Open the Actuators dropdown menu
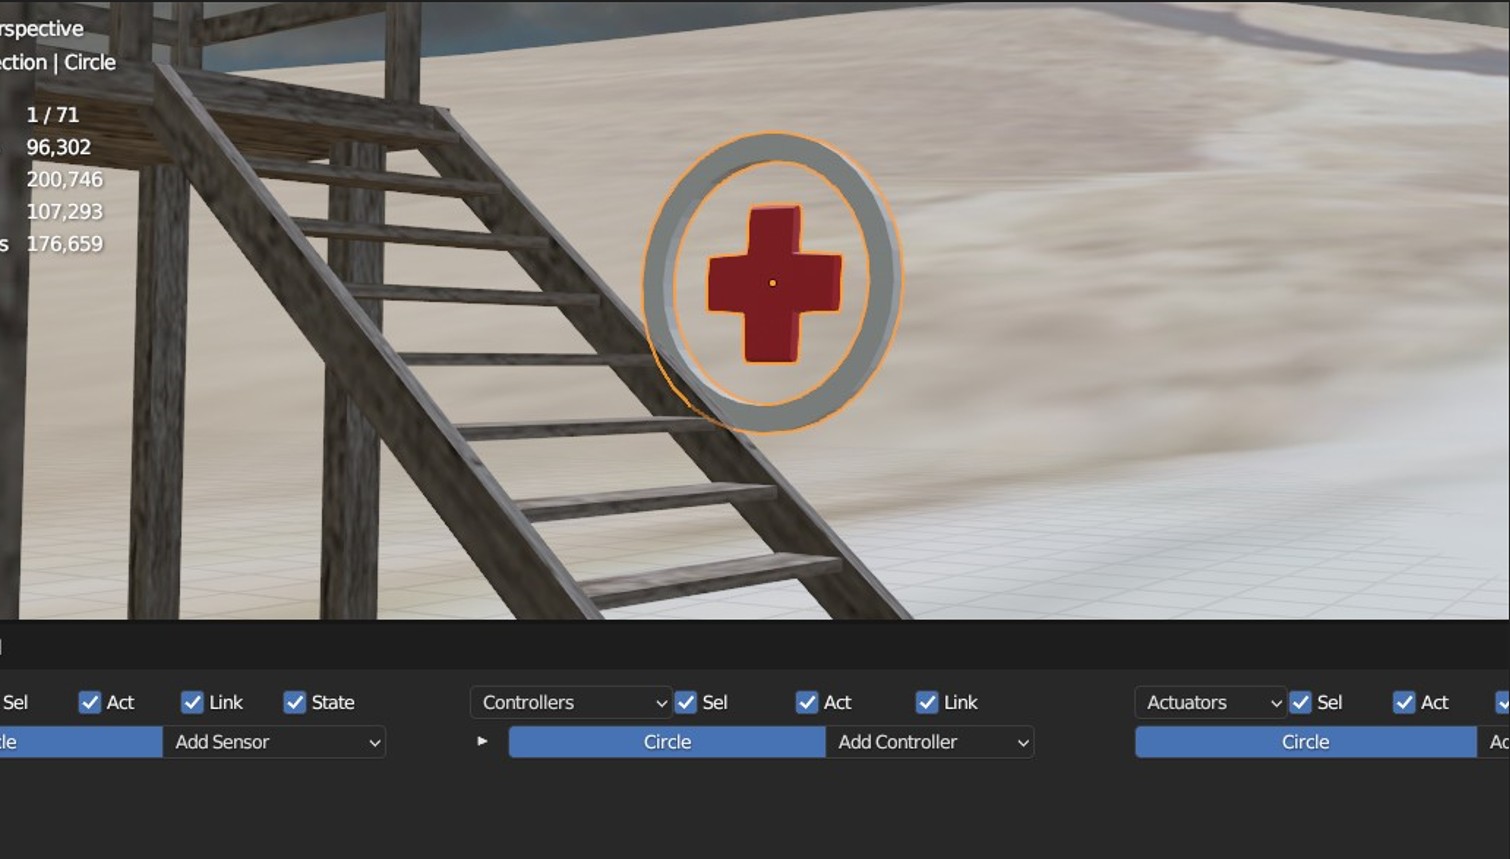 (x=1210, y=702)
